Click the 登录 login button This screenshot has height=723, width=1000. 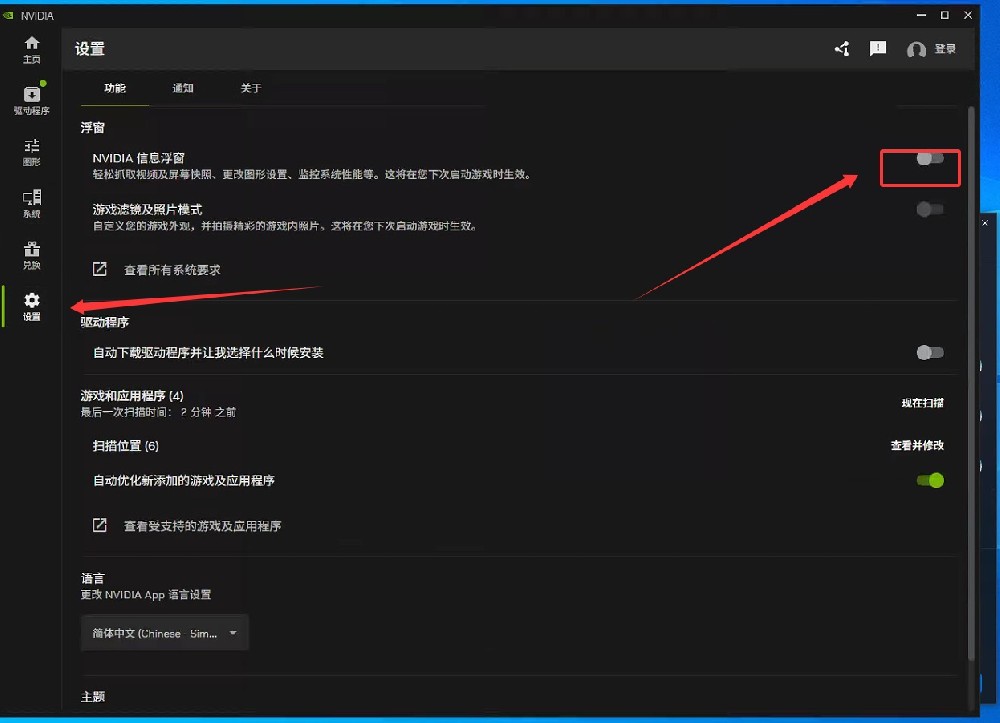click(x=945, y=49)
